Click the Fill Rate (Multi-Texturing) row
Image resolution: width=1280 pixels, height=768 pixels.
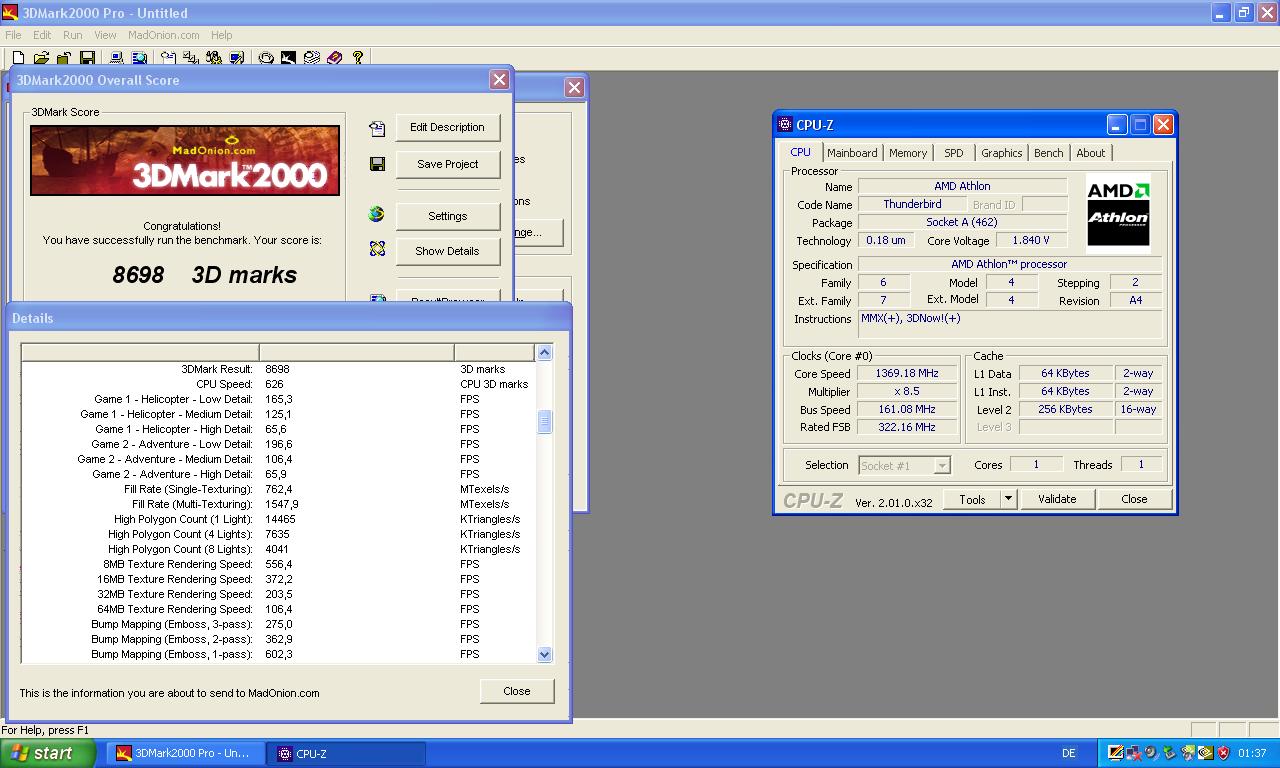278,504
